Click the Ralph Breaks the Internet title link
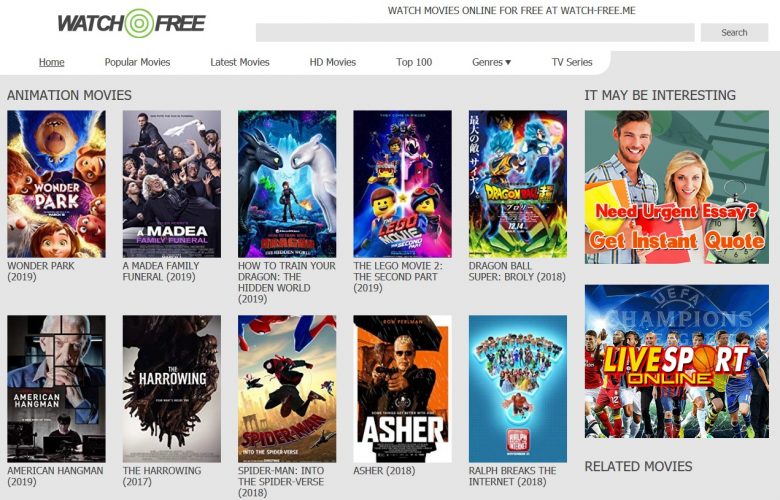Screen dimensions: 780x500 tap(512, 476)
